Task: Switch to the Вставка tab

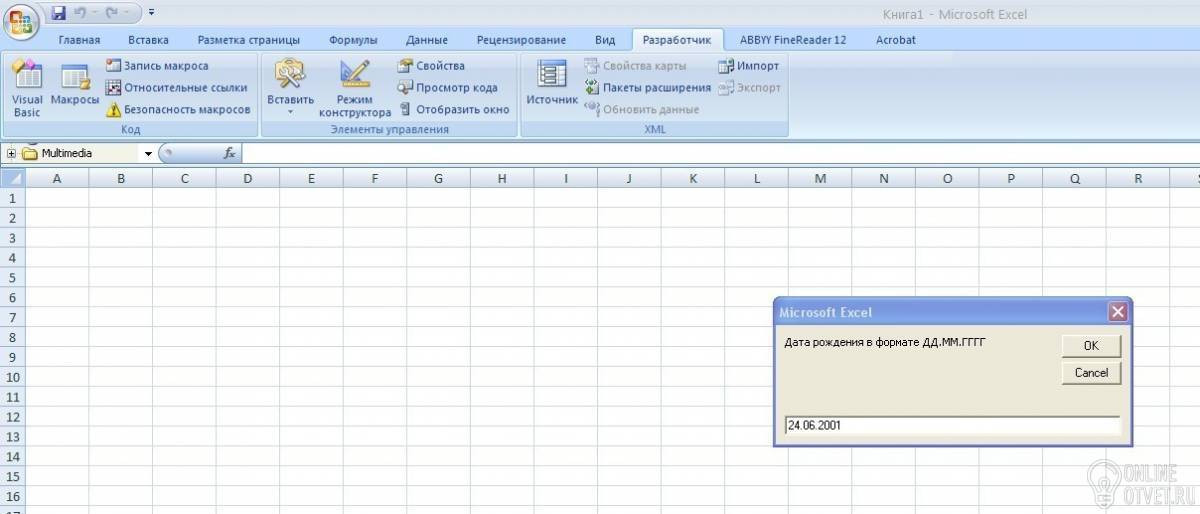Action: (x=148, y=40)
